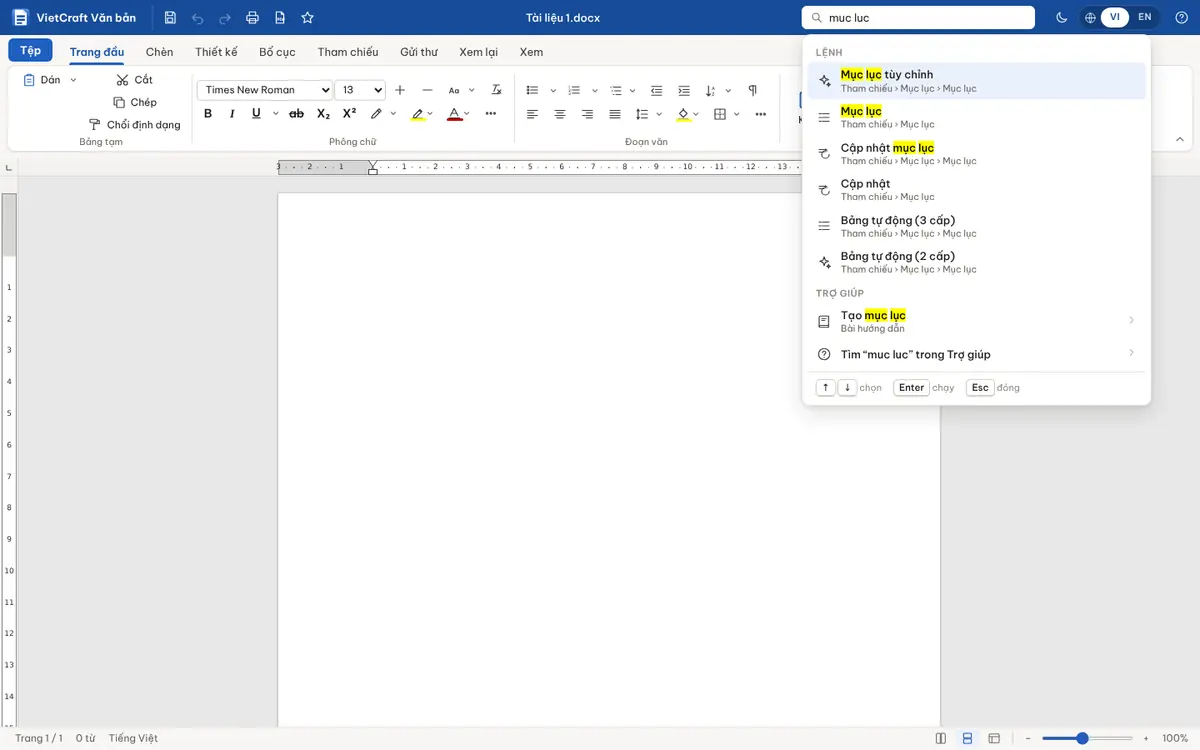The height and width of the screenshot is (750, 1200).
Task: Increase paragraph indent
Action: coord(684,90)
